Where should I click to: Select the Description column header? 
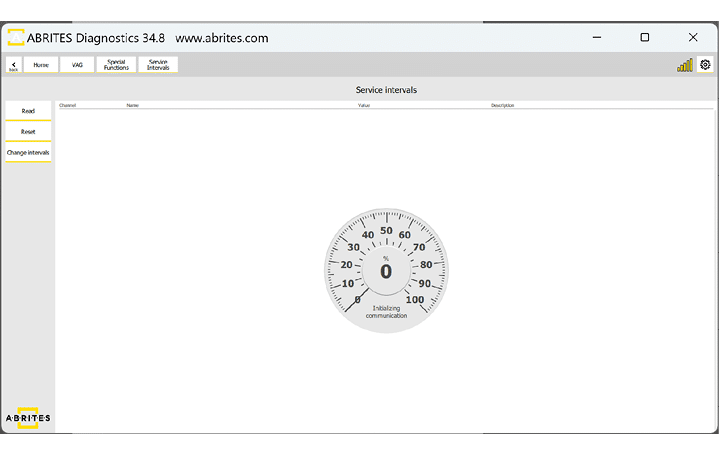tap(502, 105)
